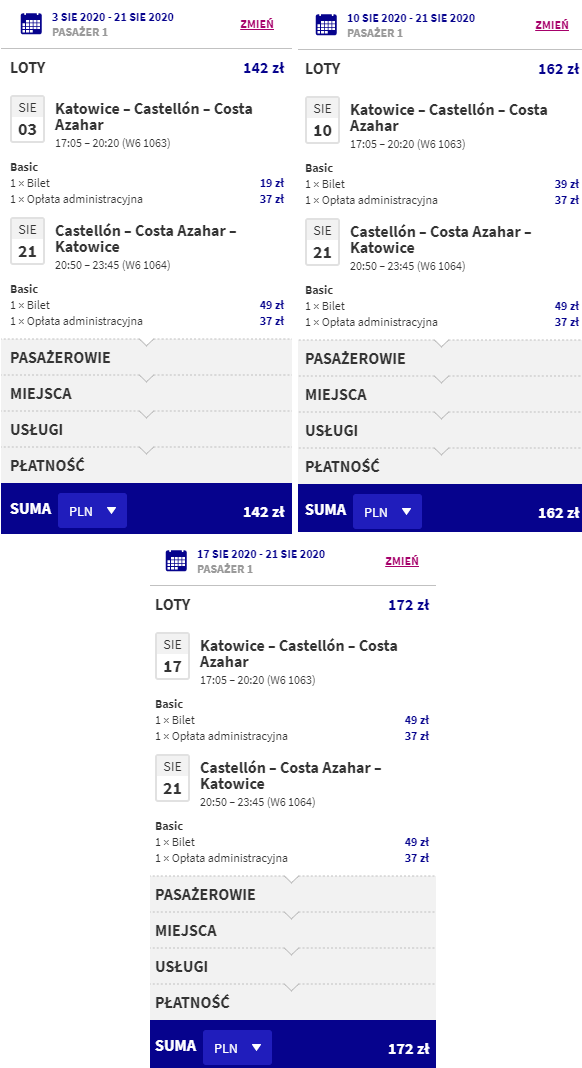Expand USŁUGI section in 17 SIE panel
Viewport: 582px width, 1068px height.
[x=292, y=967]
